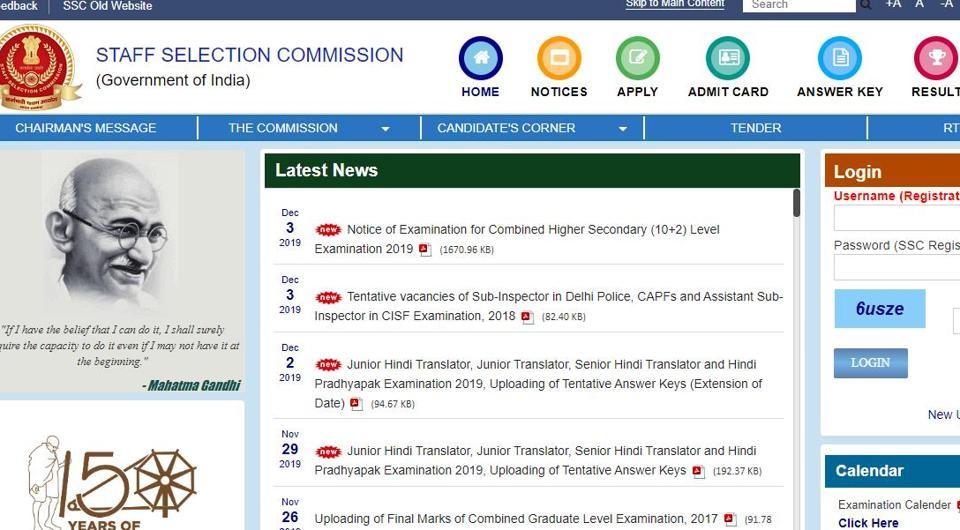Open CANDIDATE'S CORNER menu item
Screen dimensions: 960x530
(506, 128)
